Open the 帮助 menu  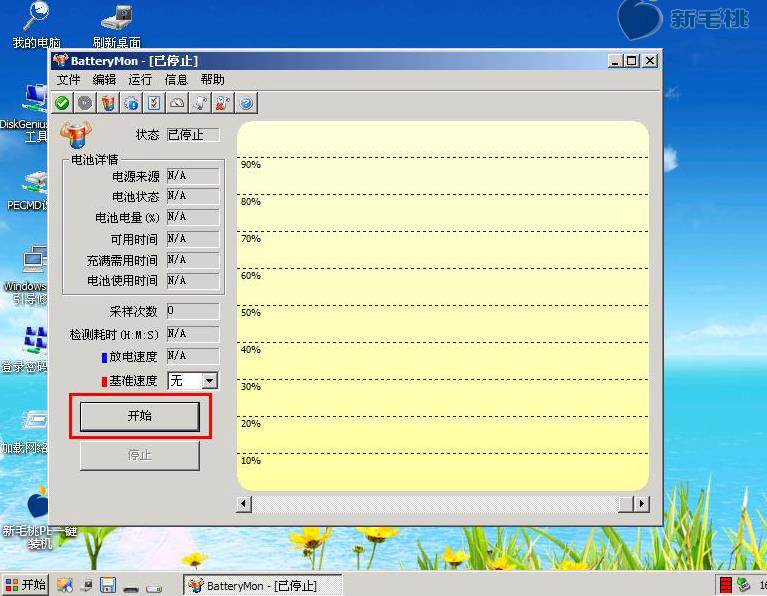(212, 80)
